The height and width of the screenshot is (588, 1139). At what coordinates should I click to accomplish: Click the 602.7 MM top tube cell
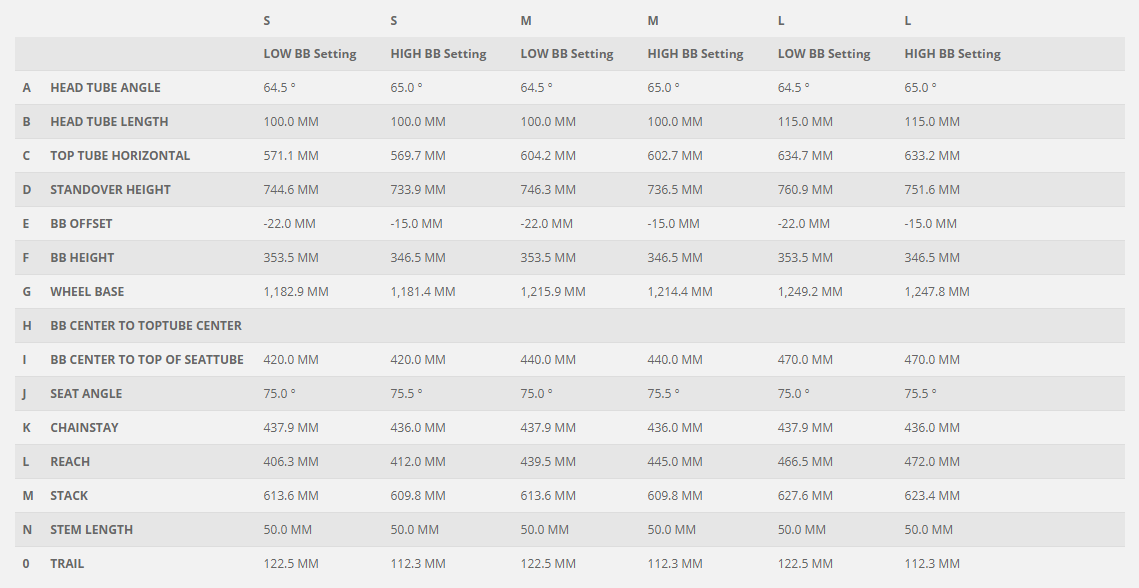[x=675, y=156]
